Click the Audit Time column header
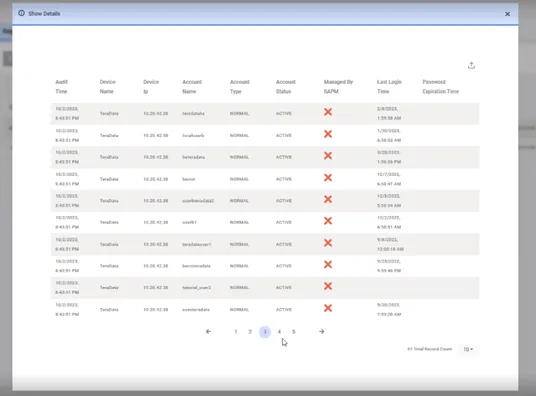Image resolution: width=536 pixels, height=396 pixels. pos(62,87)
